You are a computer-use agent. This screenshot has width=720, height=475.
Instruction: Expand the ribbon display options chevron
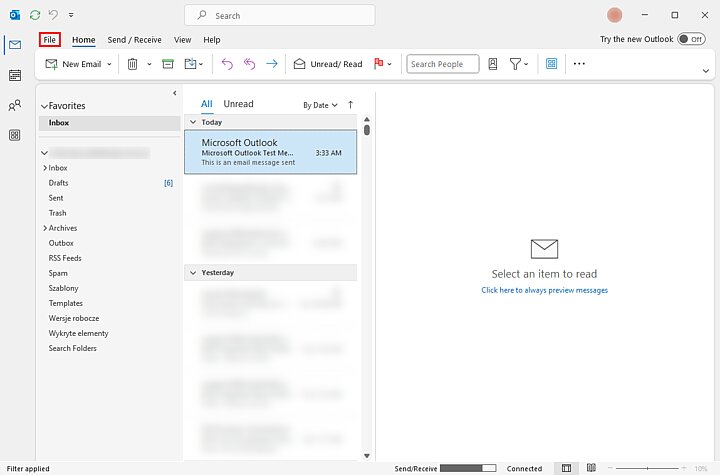tap(706, 71)
